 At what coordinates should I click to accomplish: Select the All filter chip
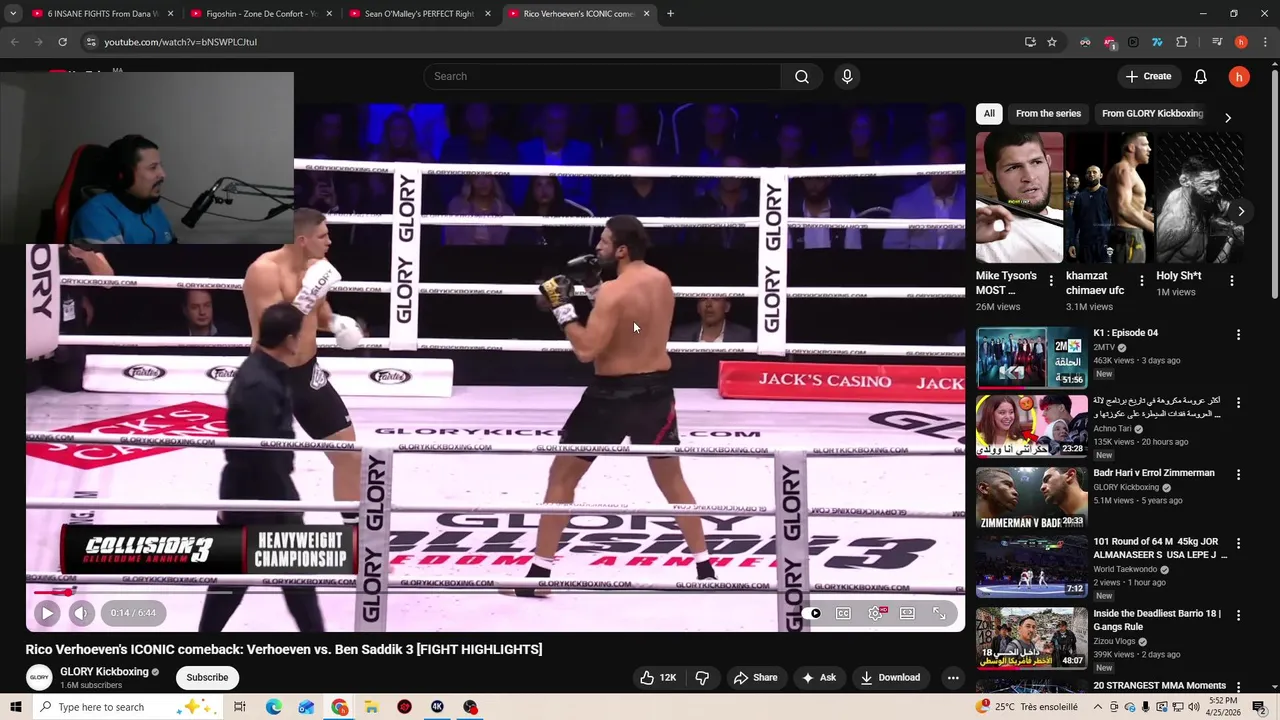coord(989,113)
